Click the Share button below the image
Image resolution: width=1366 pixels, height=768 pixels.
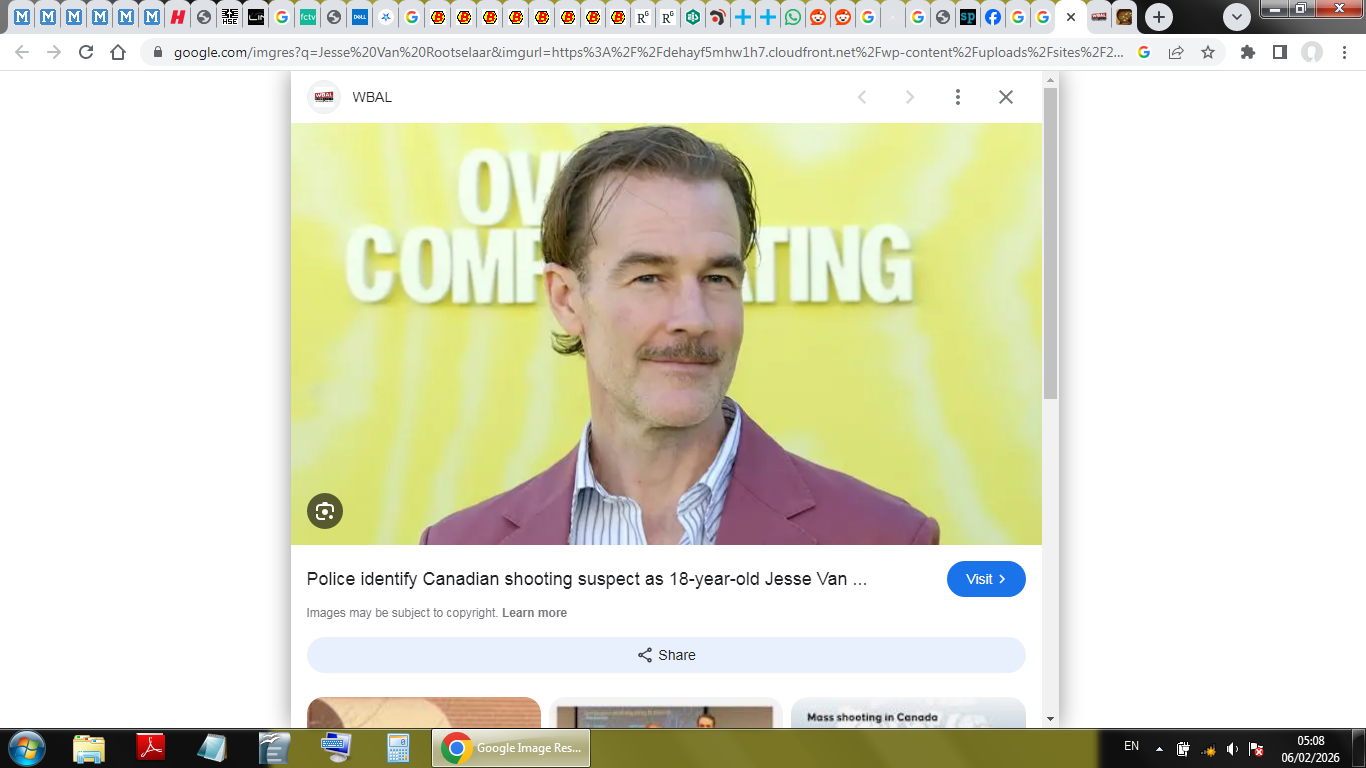click(x=666, y=655)
